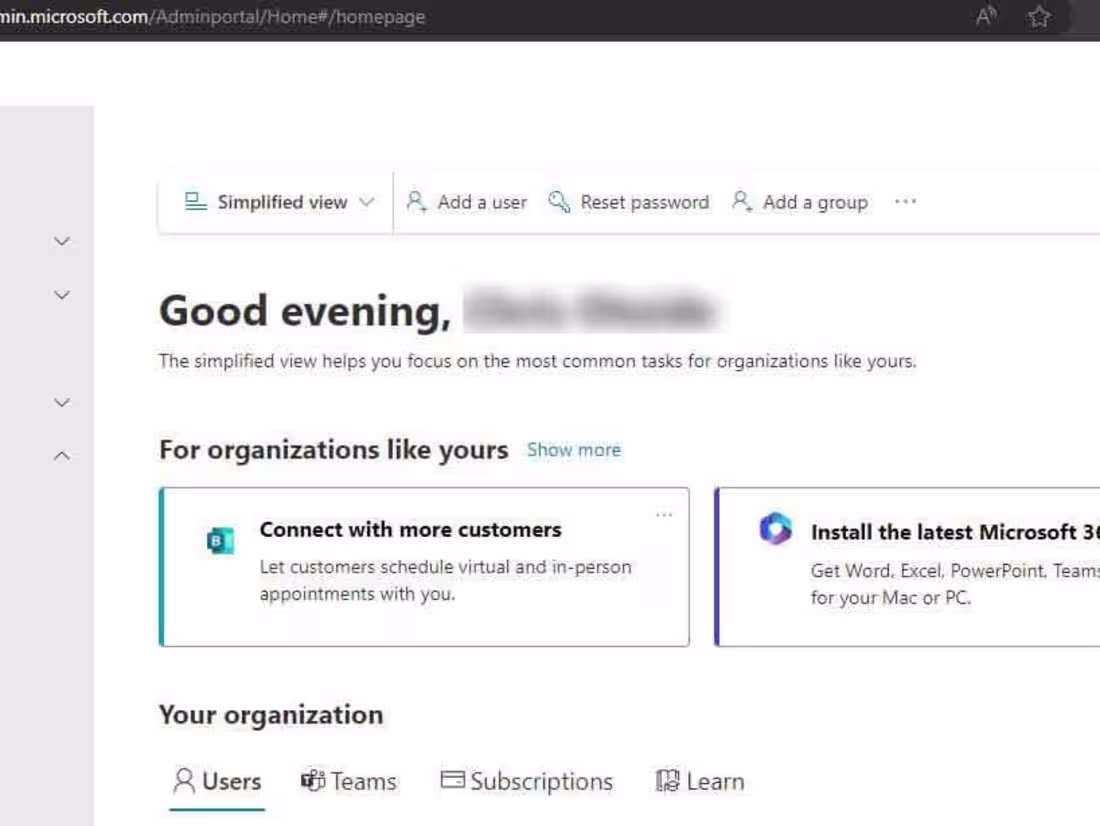Click the Simplified view checklist icon
1100x826 pixels.
[194, 200]
